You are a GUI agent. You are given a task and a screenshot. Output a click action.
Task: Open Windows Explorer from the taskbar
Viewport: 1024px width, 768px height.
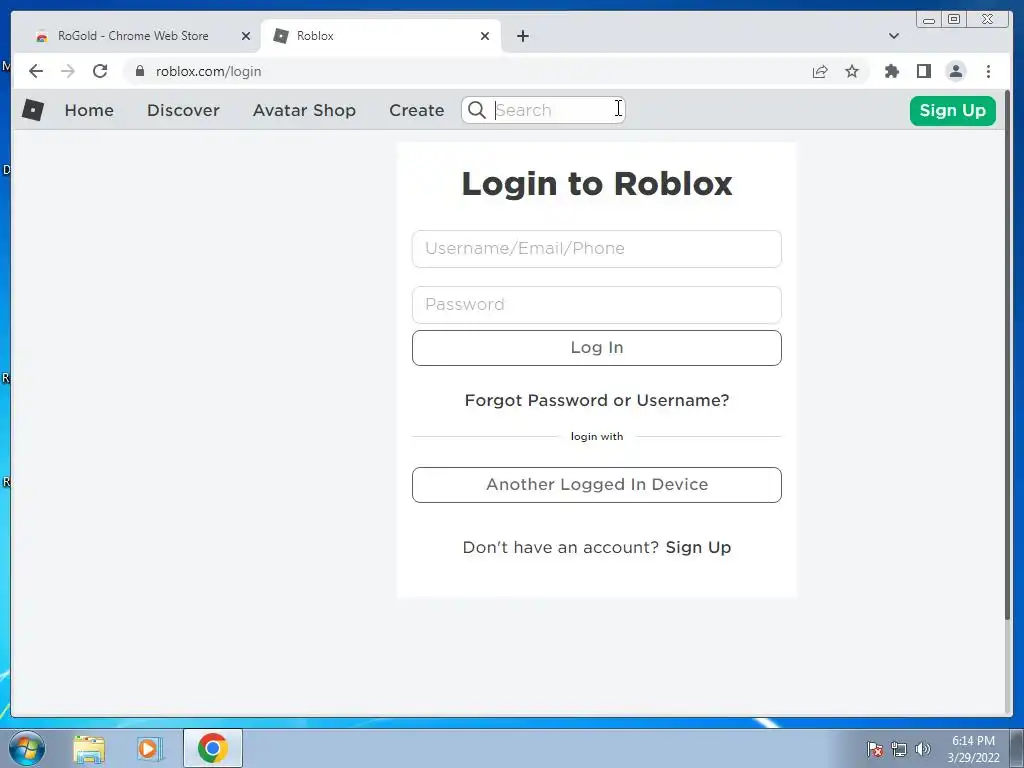coord(89,748)
